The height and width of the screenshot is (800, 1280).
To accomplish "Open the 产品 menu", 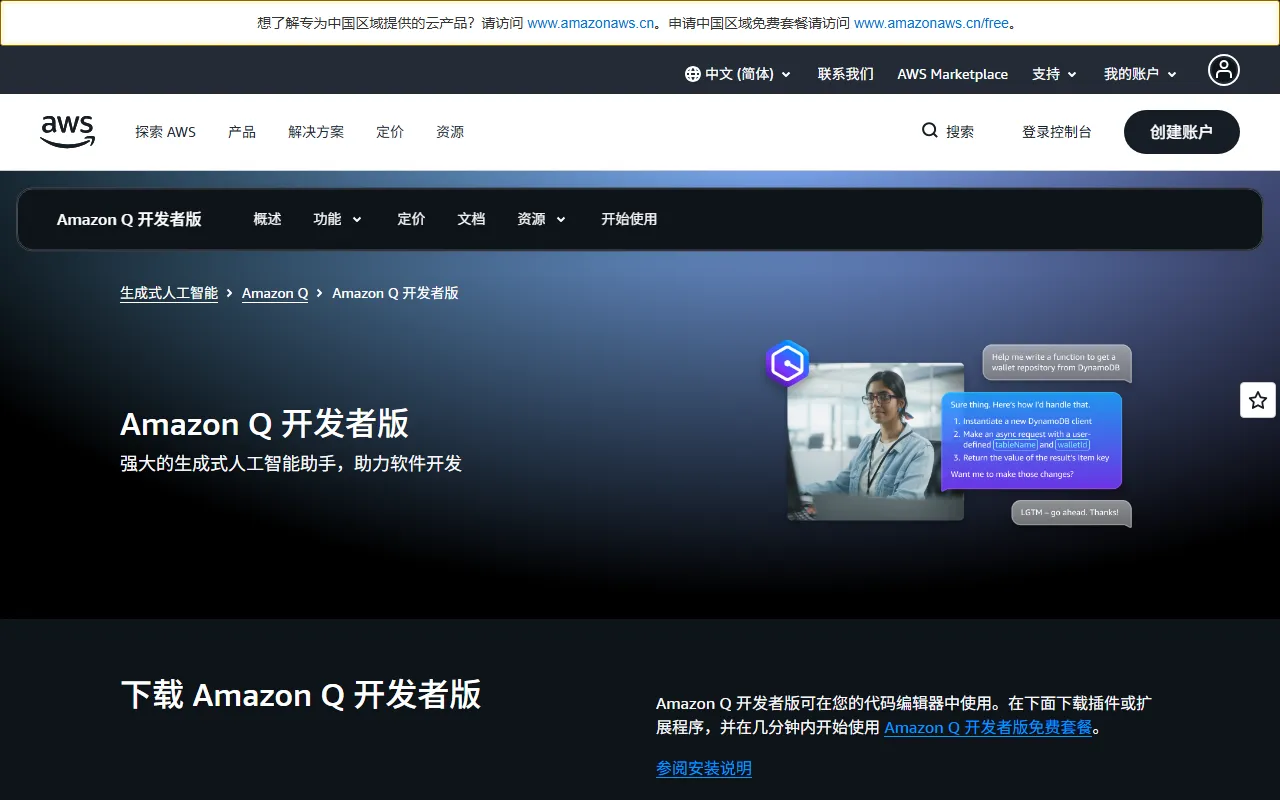I will (x=241, y=131).
